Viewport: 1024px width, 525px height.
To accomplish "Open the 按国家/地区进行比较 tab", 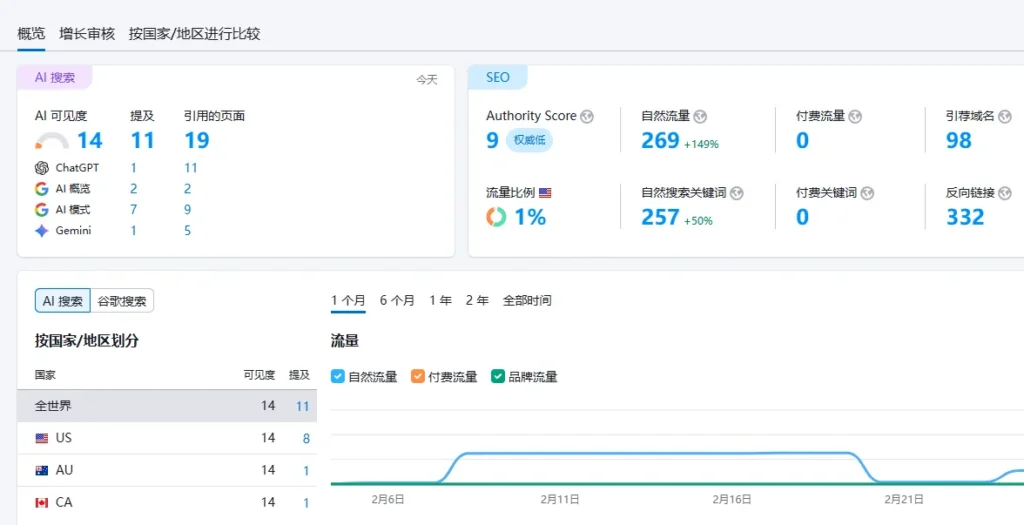I will tap(195, 34).
